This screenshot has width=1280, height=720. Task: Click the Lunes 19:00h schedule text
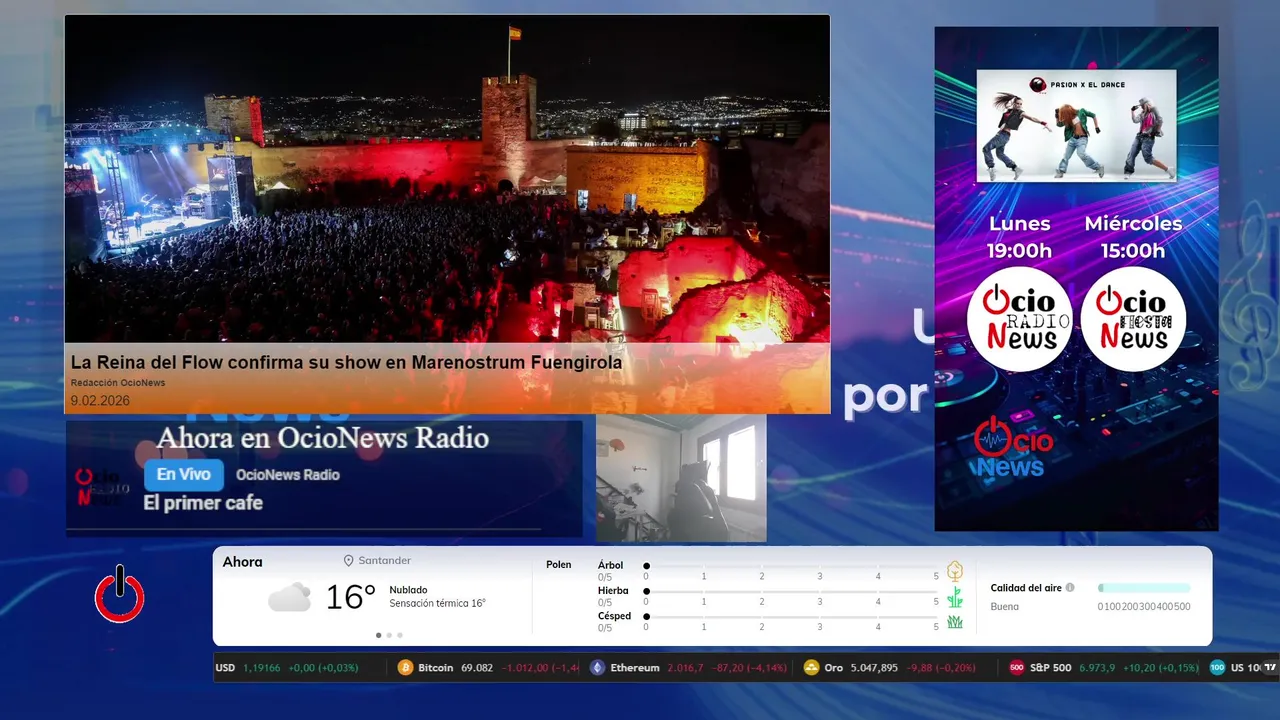pos(1020,237)
